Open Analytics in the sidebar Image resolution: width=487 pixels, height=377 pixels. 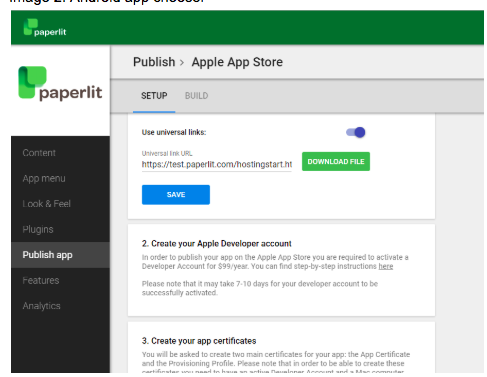[x=60, y=306]
